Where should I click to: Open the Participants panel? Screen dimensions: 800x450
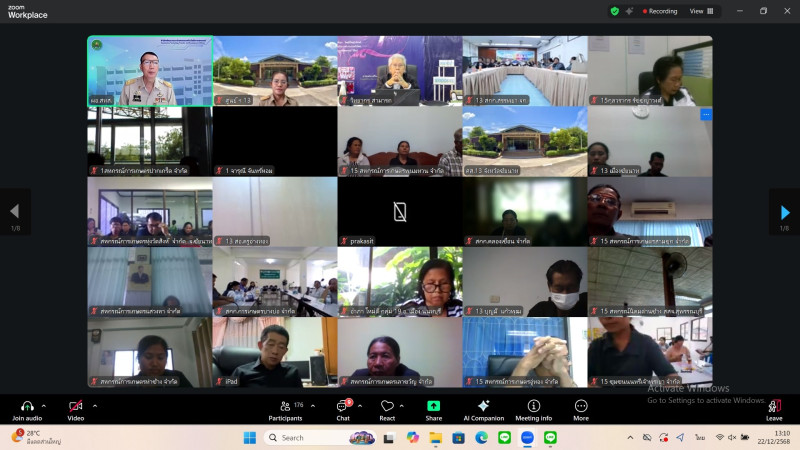(x=285, y=406)
